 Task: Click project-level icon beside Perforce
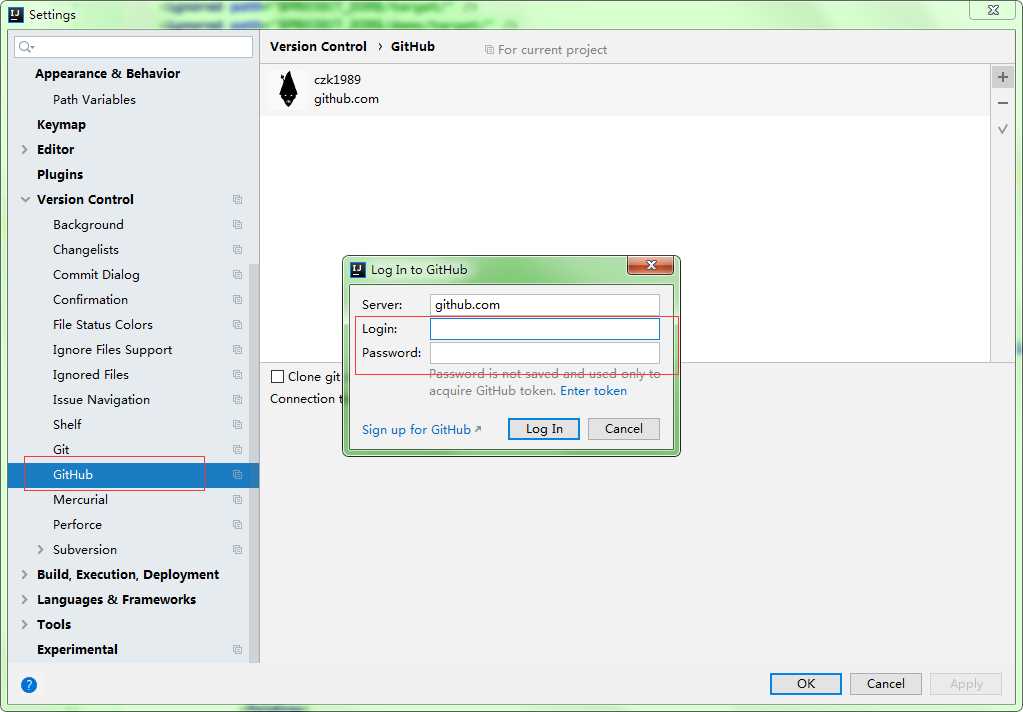[237, 525]
